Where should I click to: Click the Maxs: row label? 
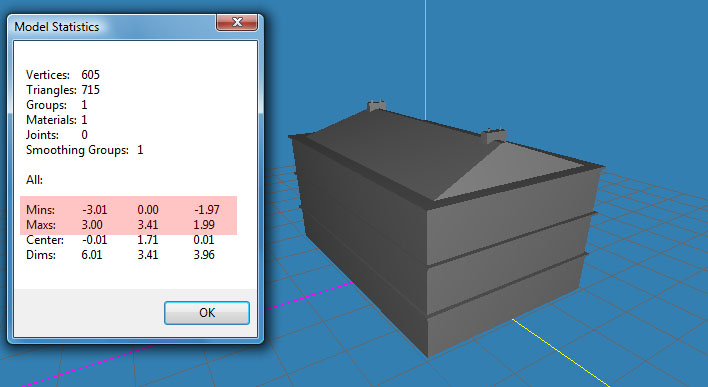click(x=41, y=225)
